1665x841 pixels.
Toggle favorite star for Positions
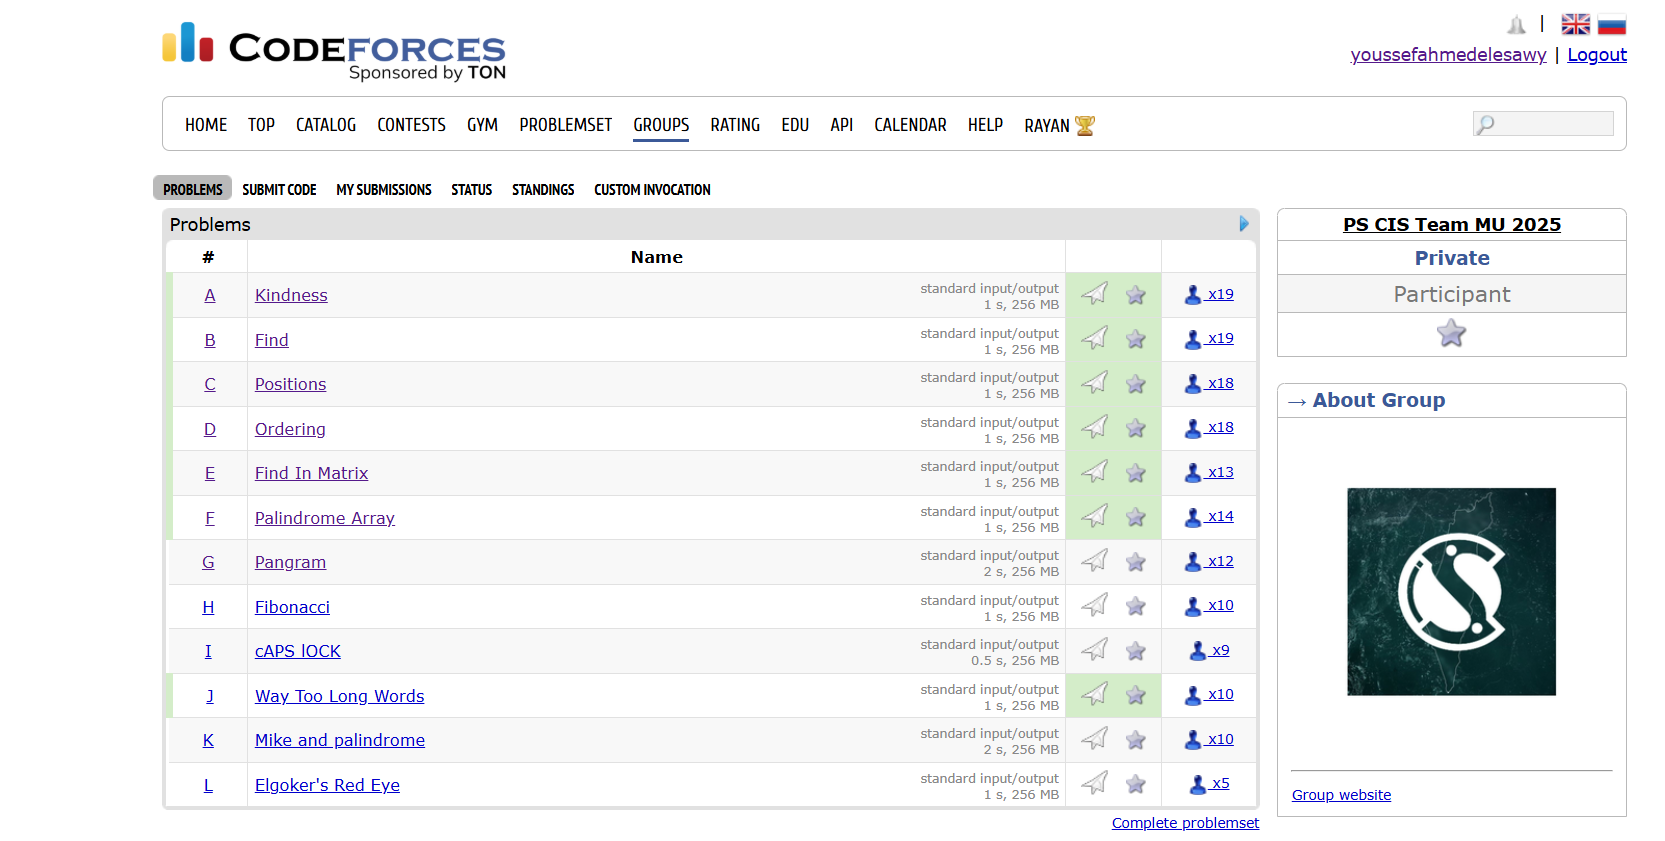coord(1136,383)
